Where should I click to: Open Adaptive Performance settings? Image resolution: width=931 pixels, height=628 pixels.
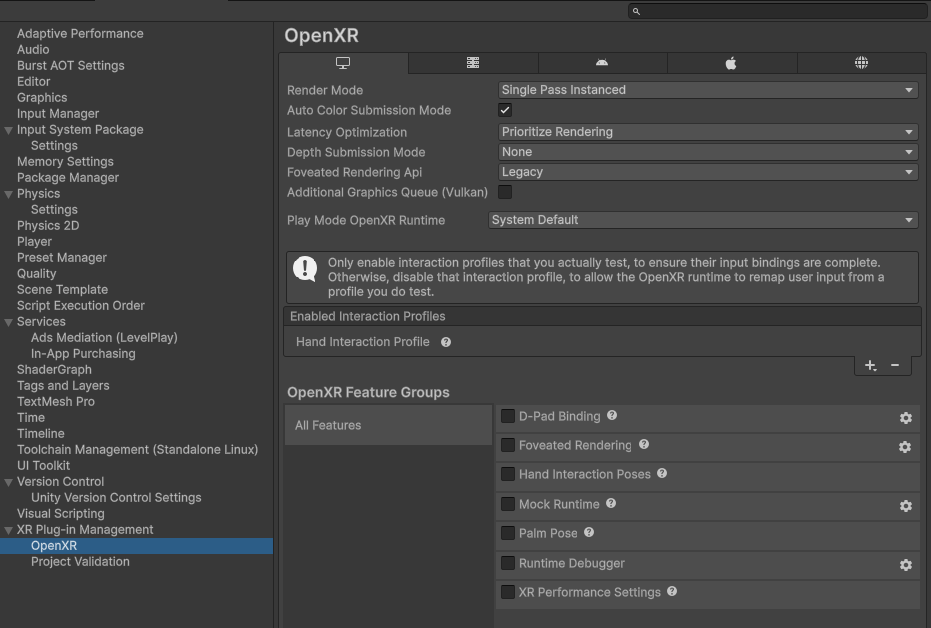coord(80,34)
